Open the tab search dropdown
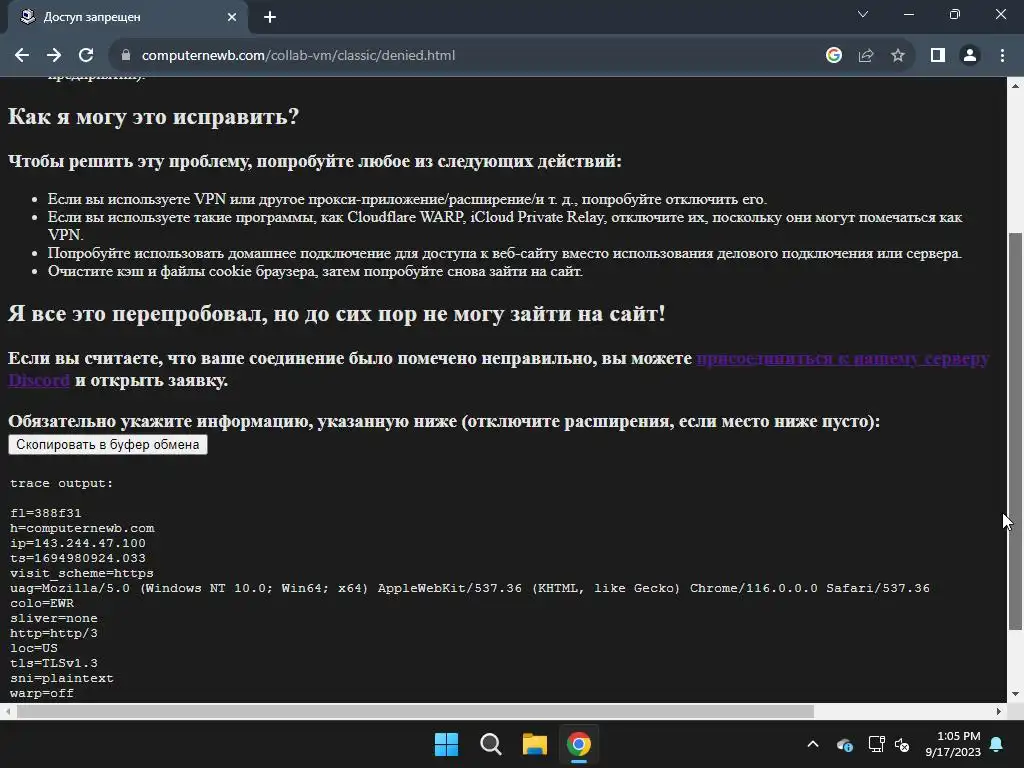1024x768 pixels. click(x=863, y=14)
